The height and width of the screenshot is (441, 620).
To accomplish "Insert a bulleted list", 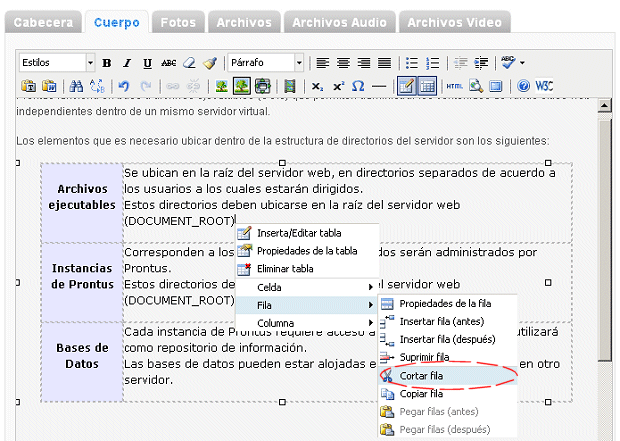I will [x=412, y=63].
